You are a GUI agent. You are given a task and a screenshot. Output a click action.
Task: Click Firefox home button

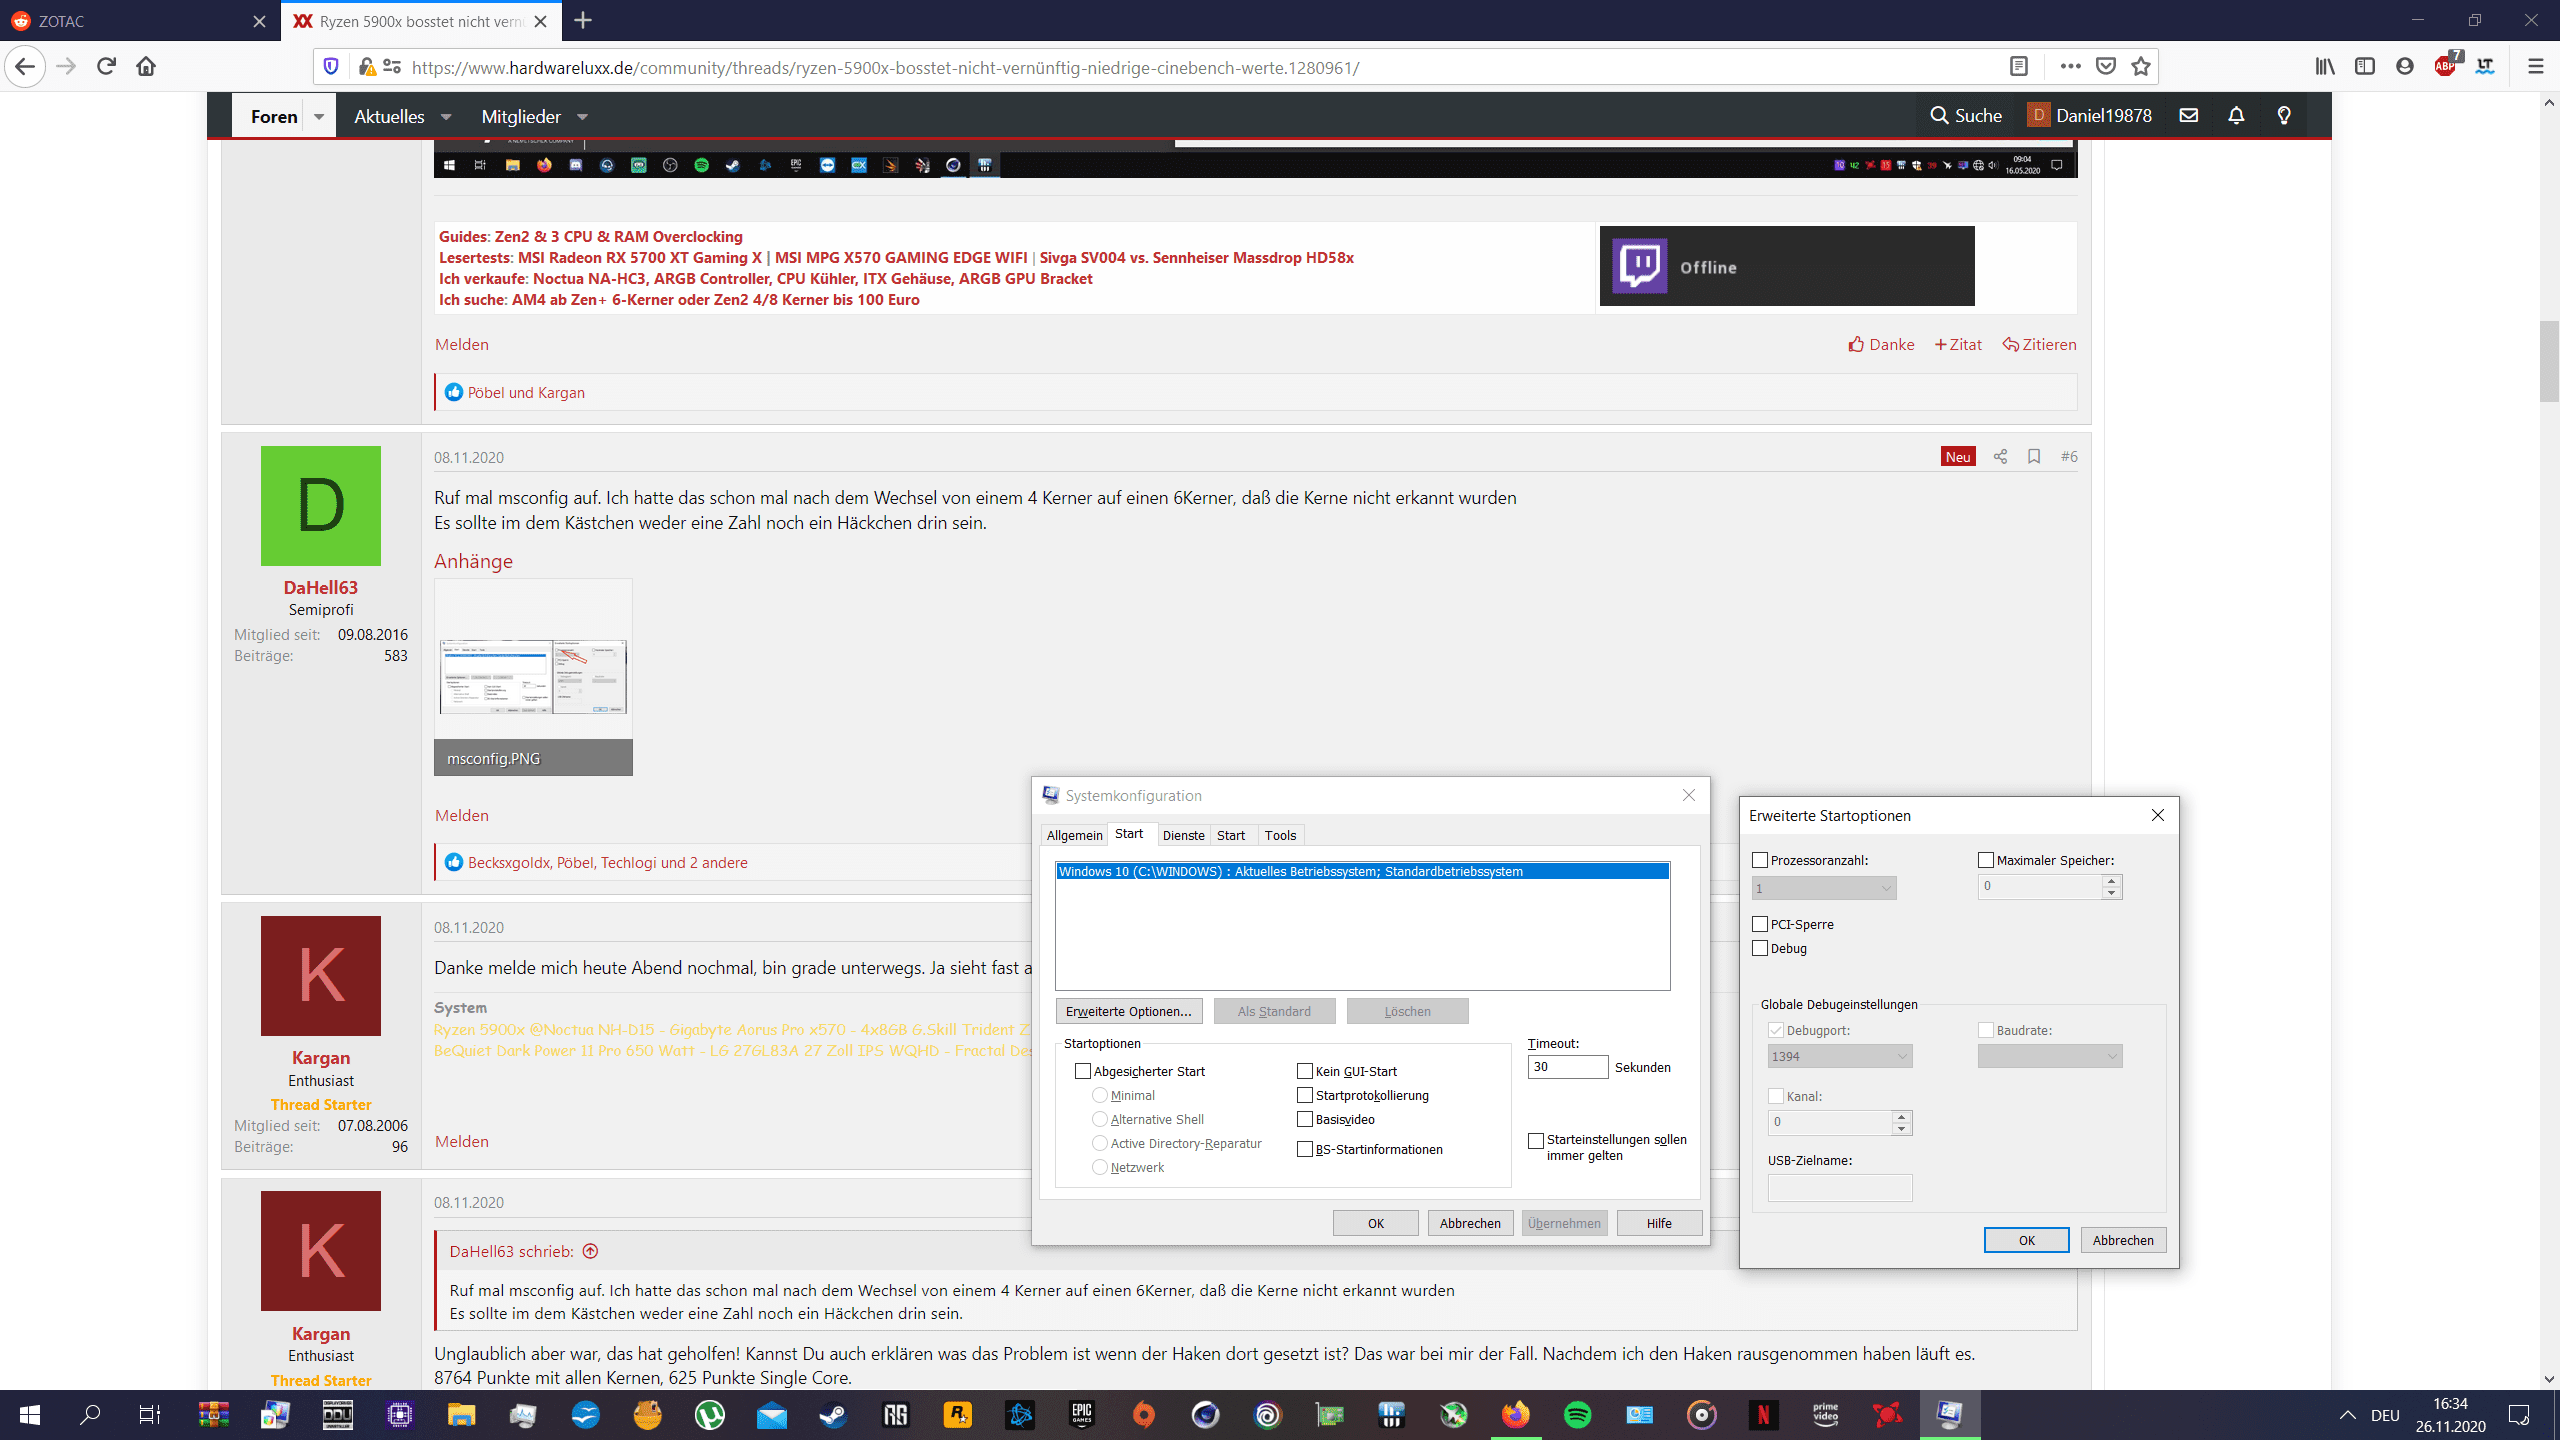tap(146, 67)
